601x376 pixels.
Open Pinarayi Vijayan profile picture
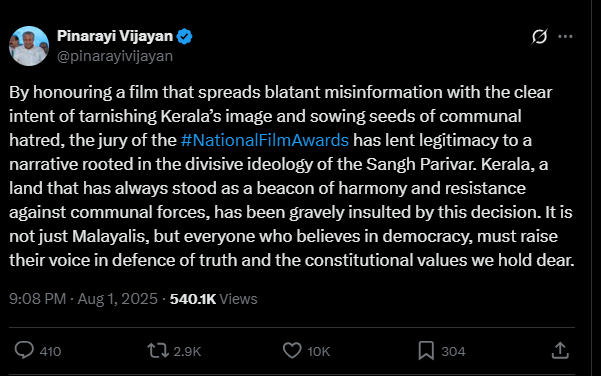coord(29,46)
